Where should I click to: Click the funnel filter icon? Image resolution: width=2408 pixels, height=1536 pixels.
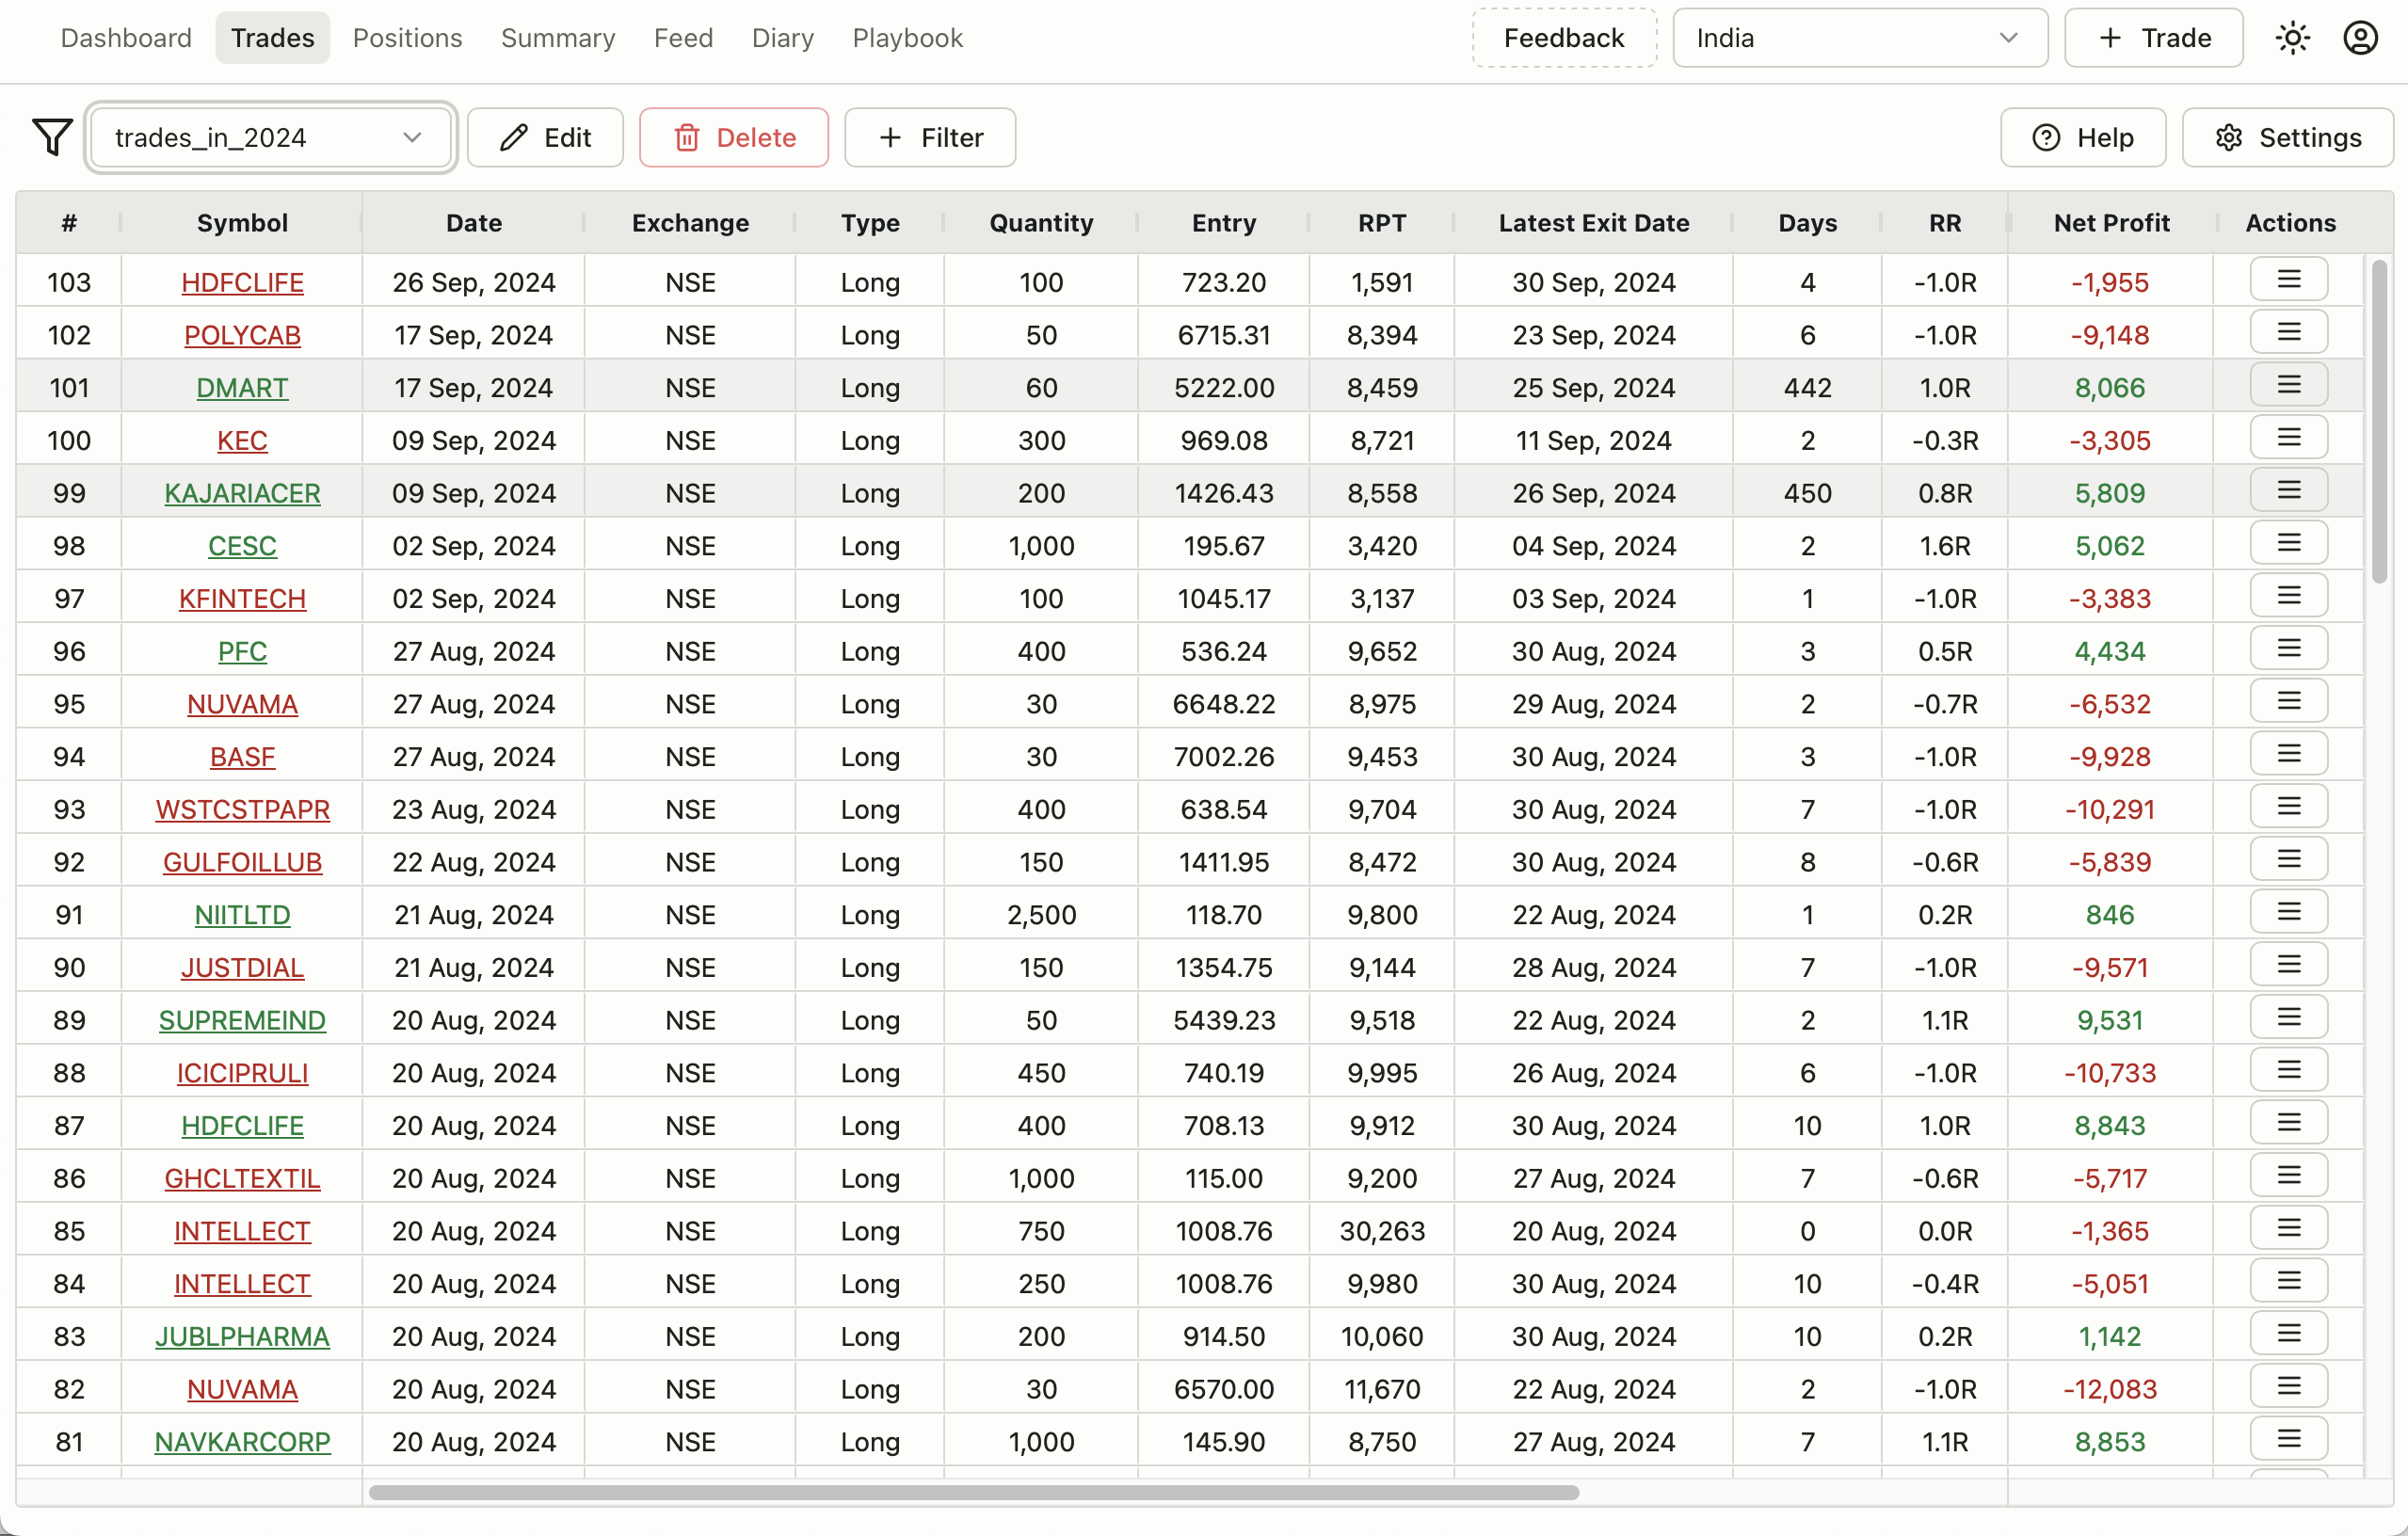pyautogui.click(x=52, y=137)
